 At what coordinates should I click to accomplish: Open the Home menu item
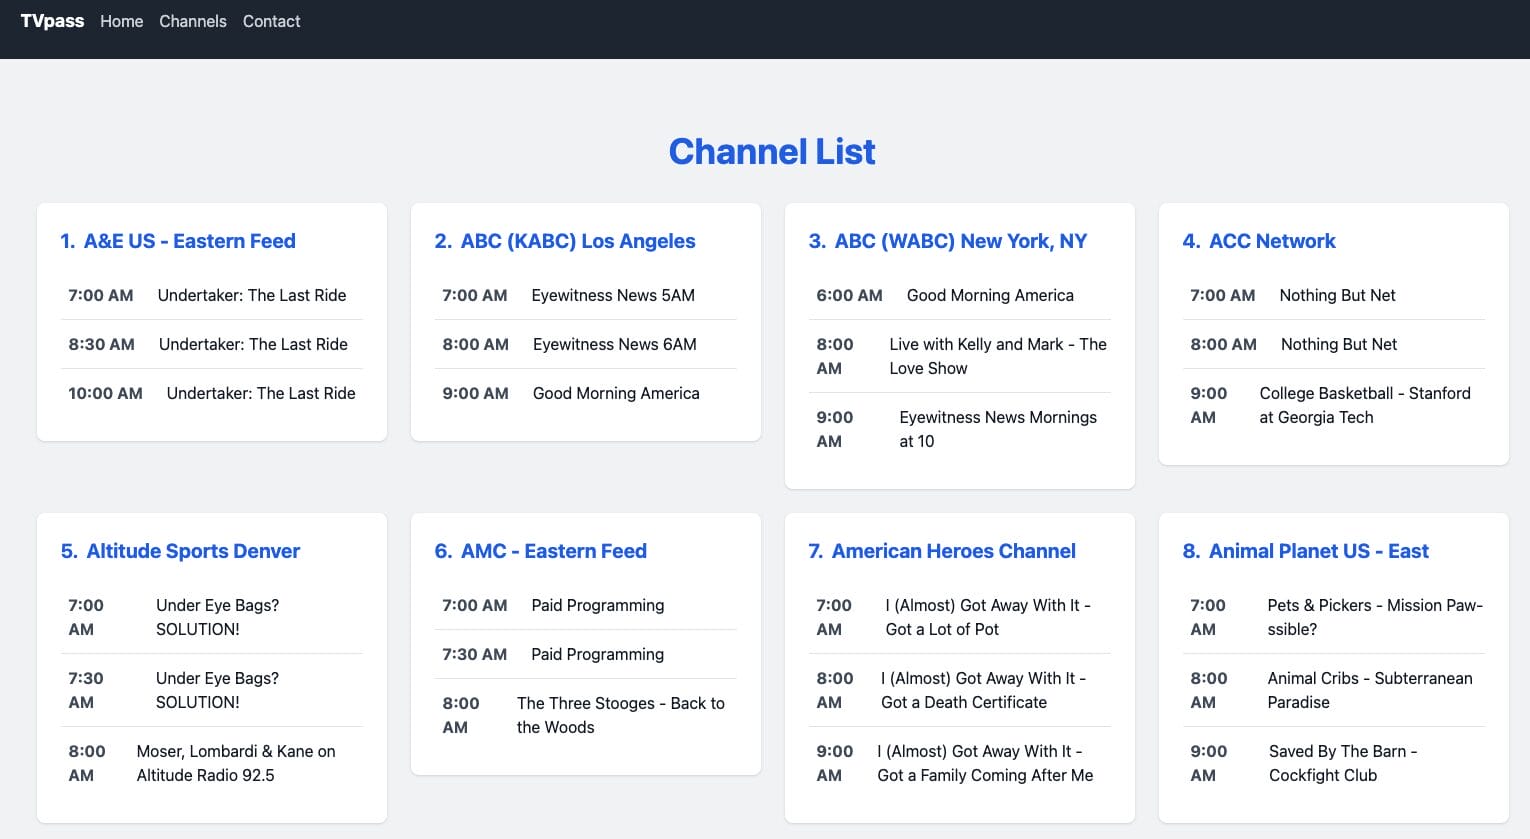[x=121, y=21]
